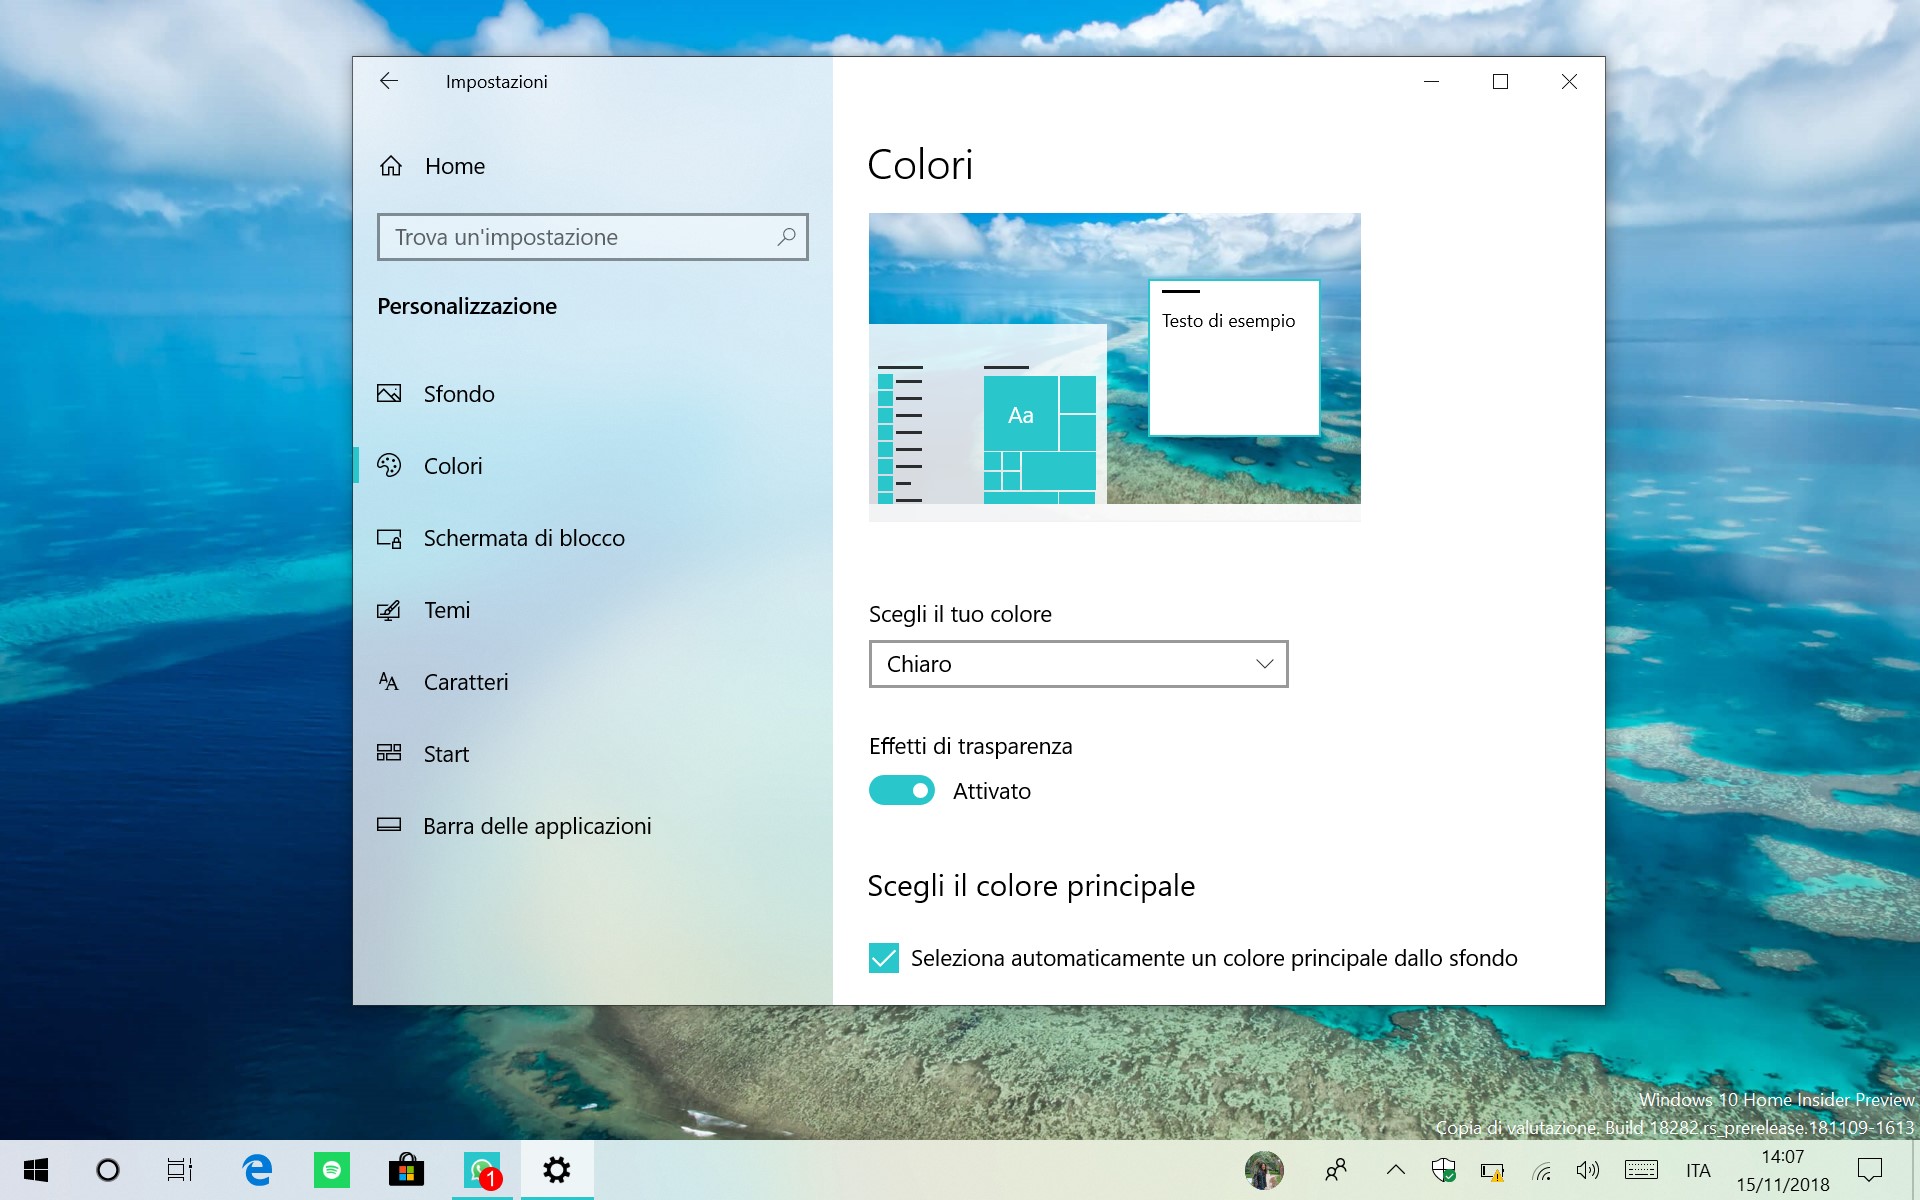The image size is (1920, 1200).
Task: Click the brush icon beside Temi
Action: tap(389, 610)
